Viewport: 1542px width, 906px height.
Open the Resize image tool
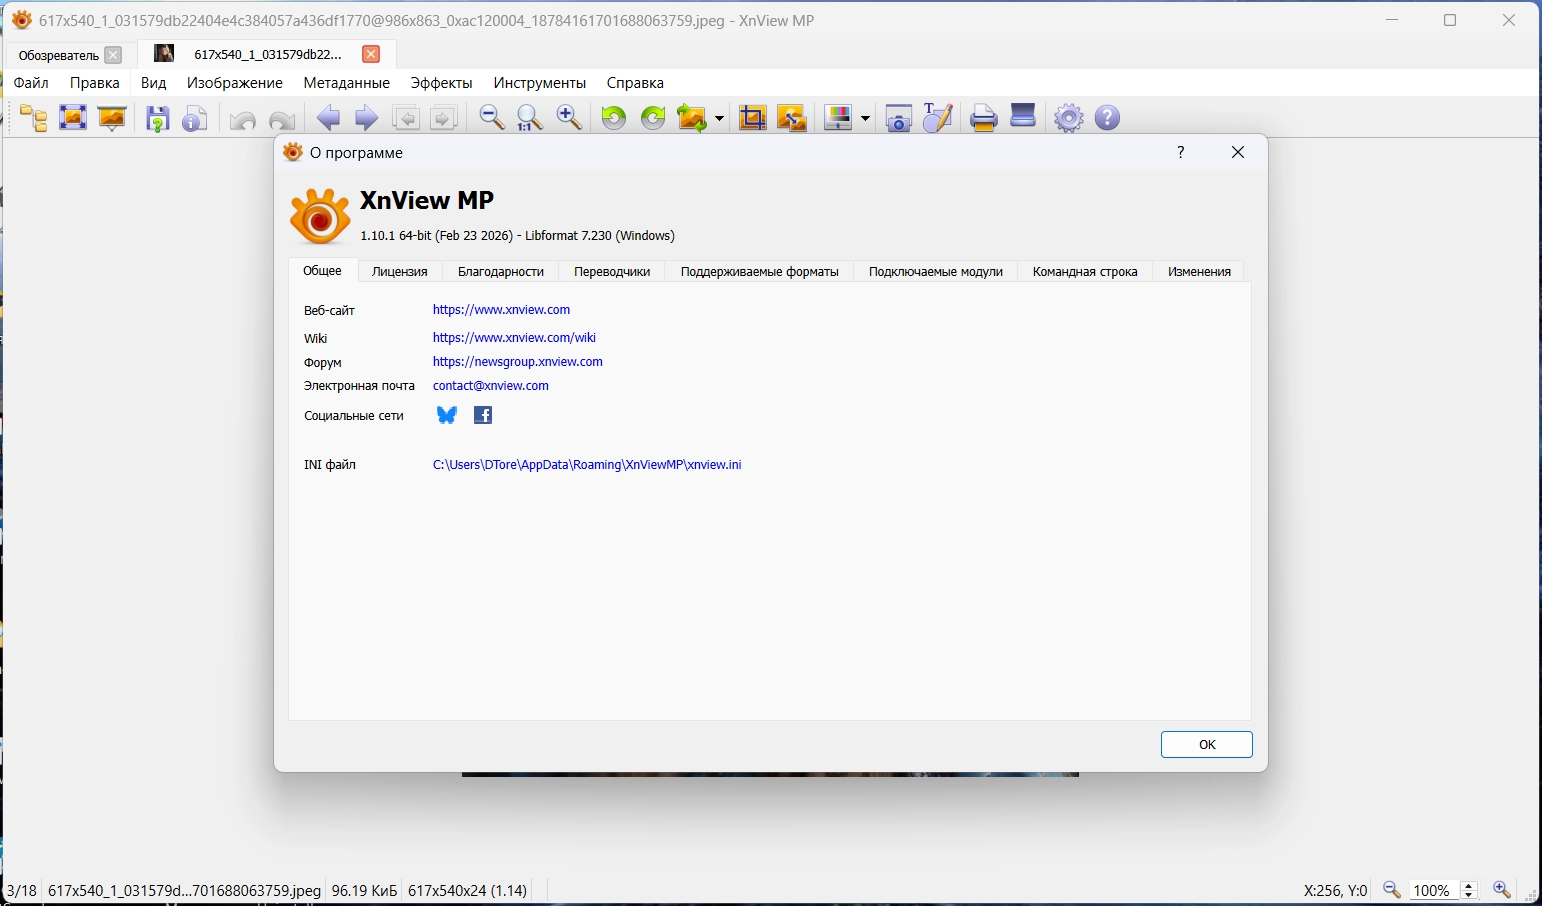(792, 118)
